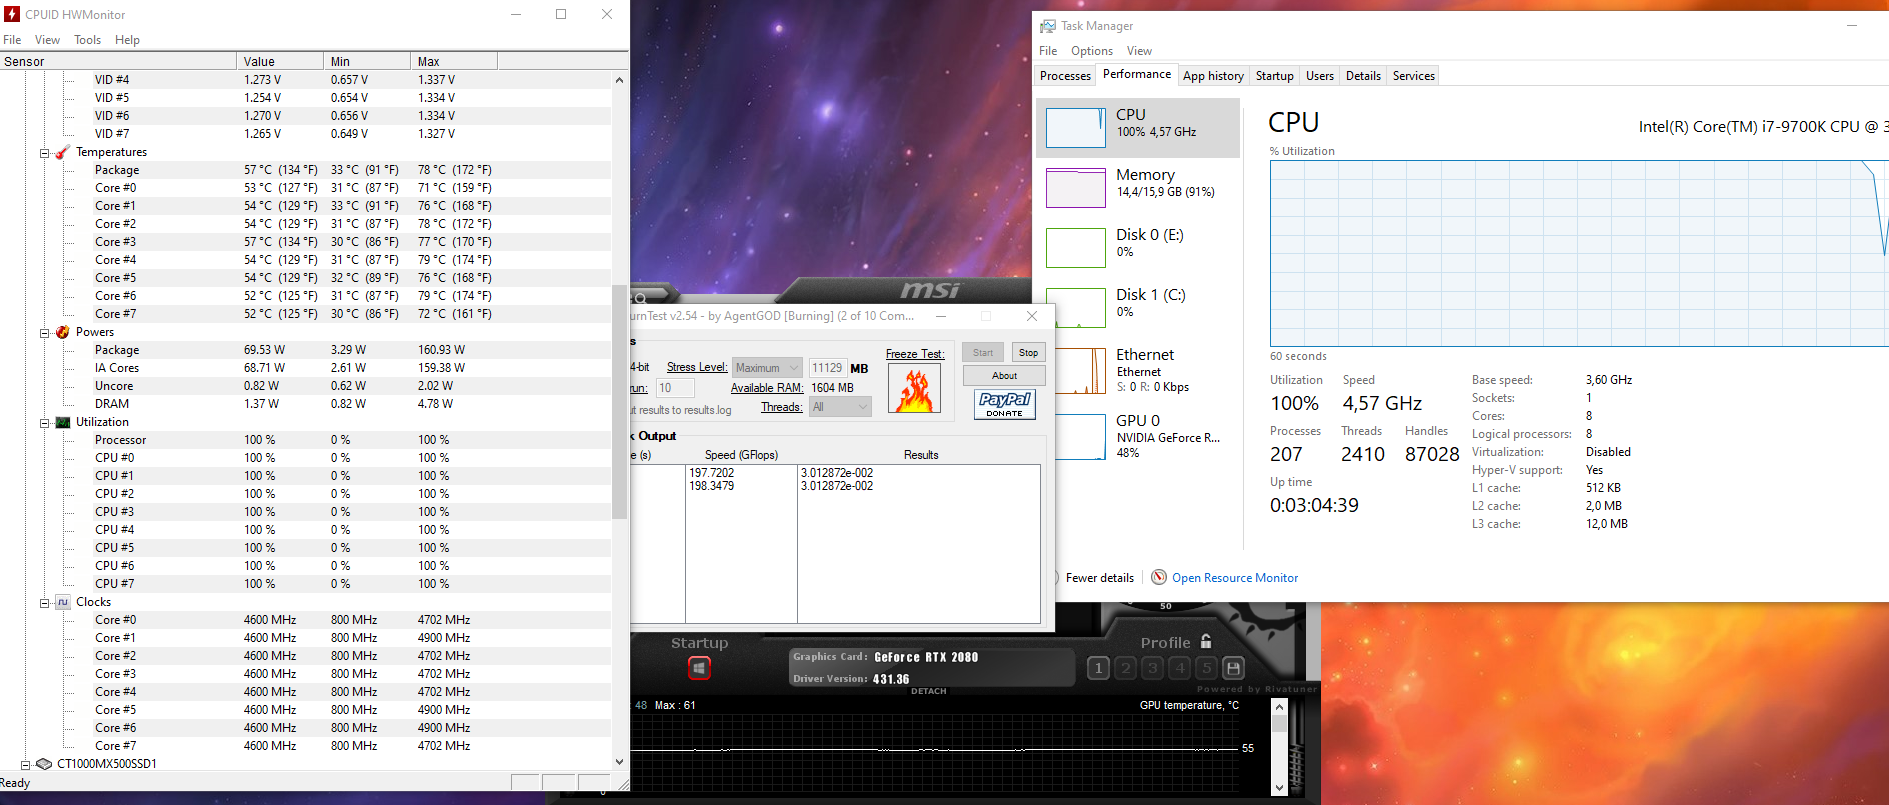Select the Ethernet graph thumbnail
Viewport: 1889px width, 805px height.
[1080, 371]
